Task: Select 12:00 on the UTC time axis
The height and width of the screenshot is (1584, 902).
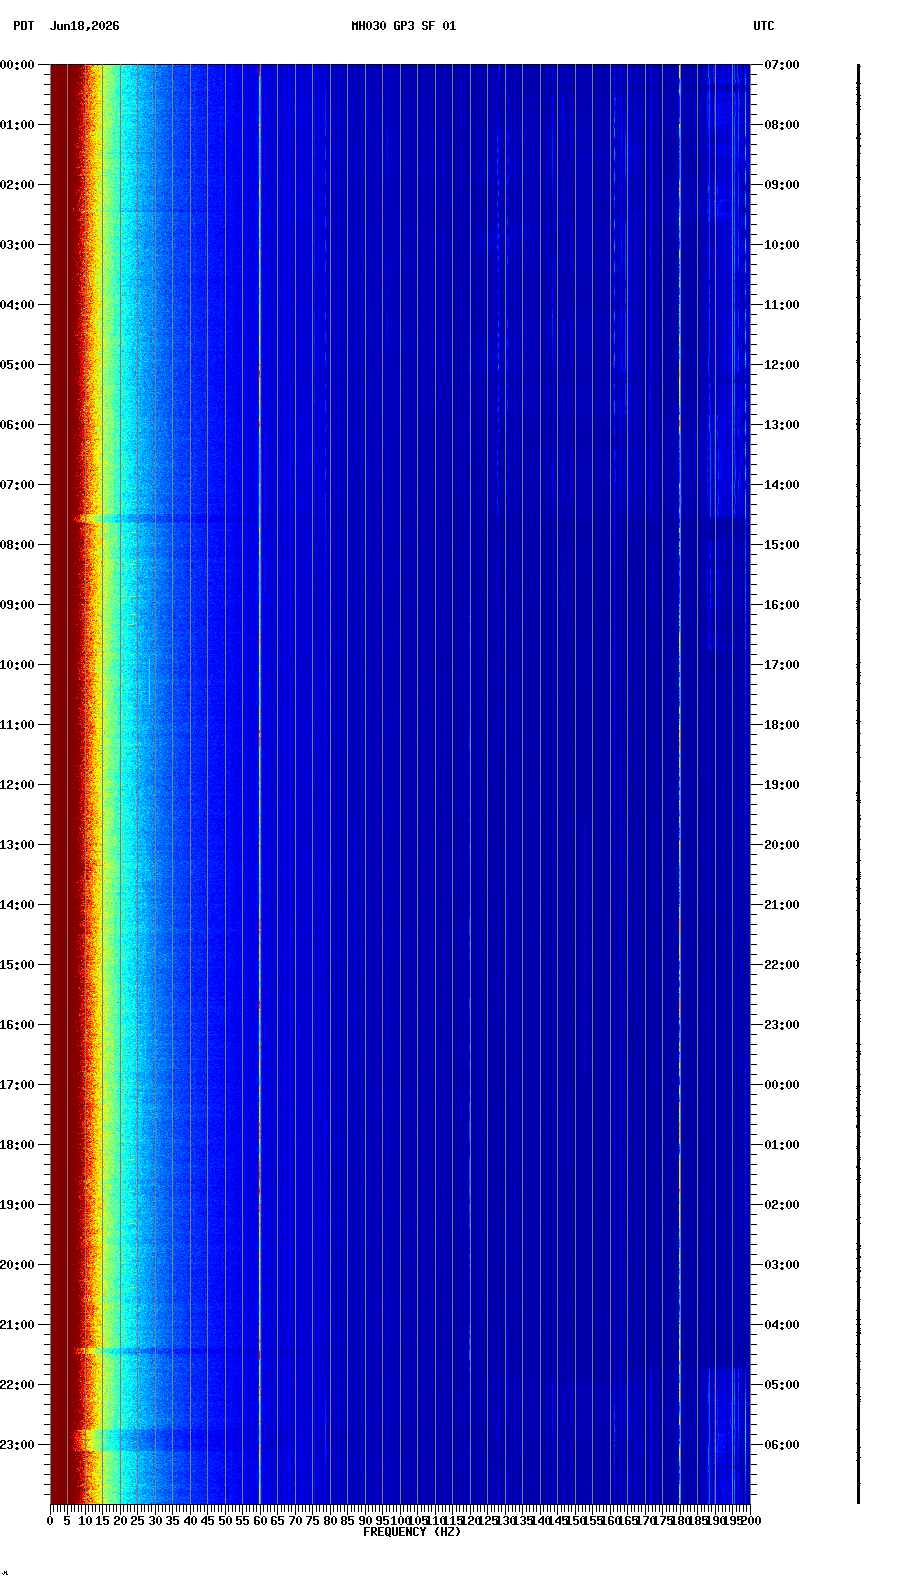Action: click(x=782, y=365)
